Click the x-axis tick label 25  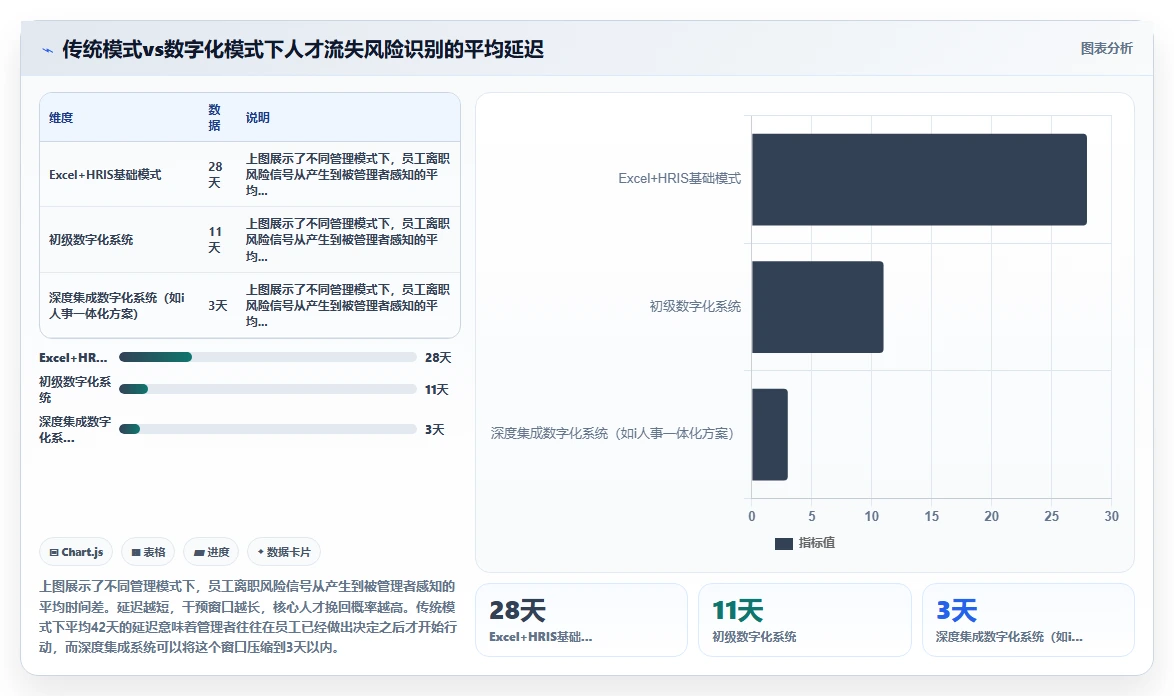click(1051, 516)
